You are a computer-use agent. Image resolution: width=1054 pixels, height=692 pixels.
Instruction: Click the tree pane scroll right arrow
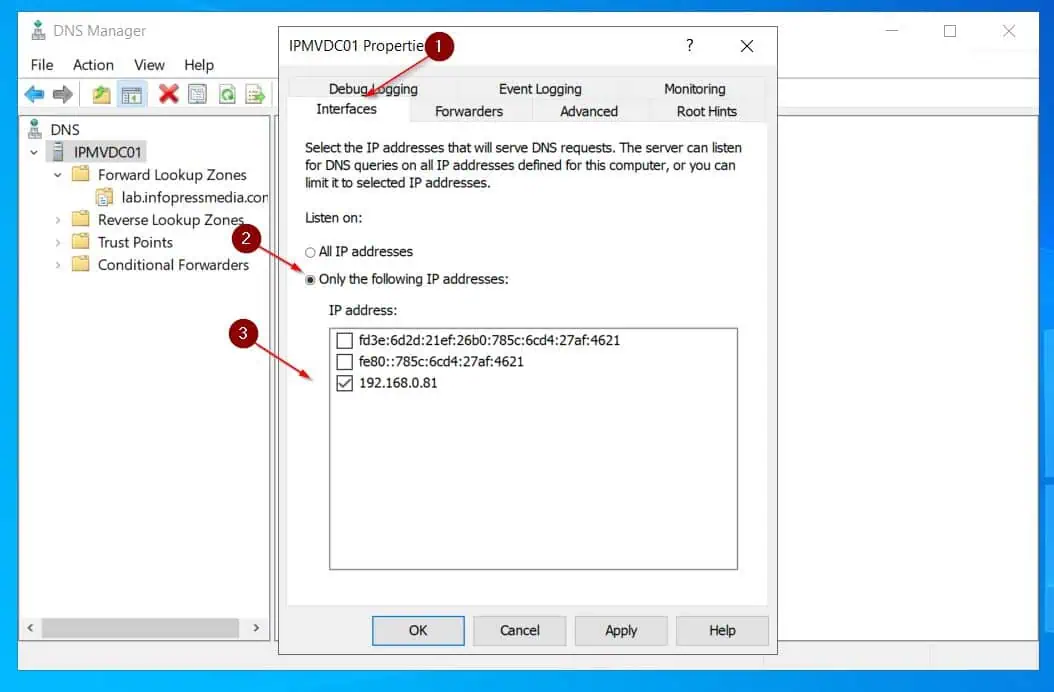coord(256,627)
